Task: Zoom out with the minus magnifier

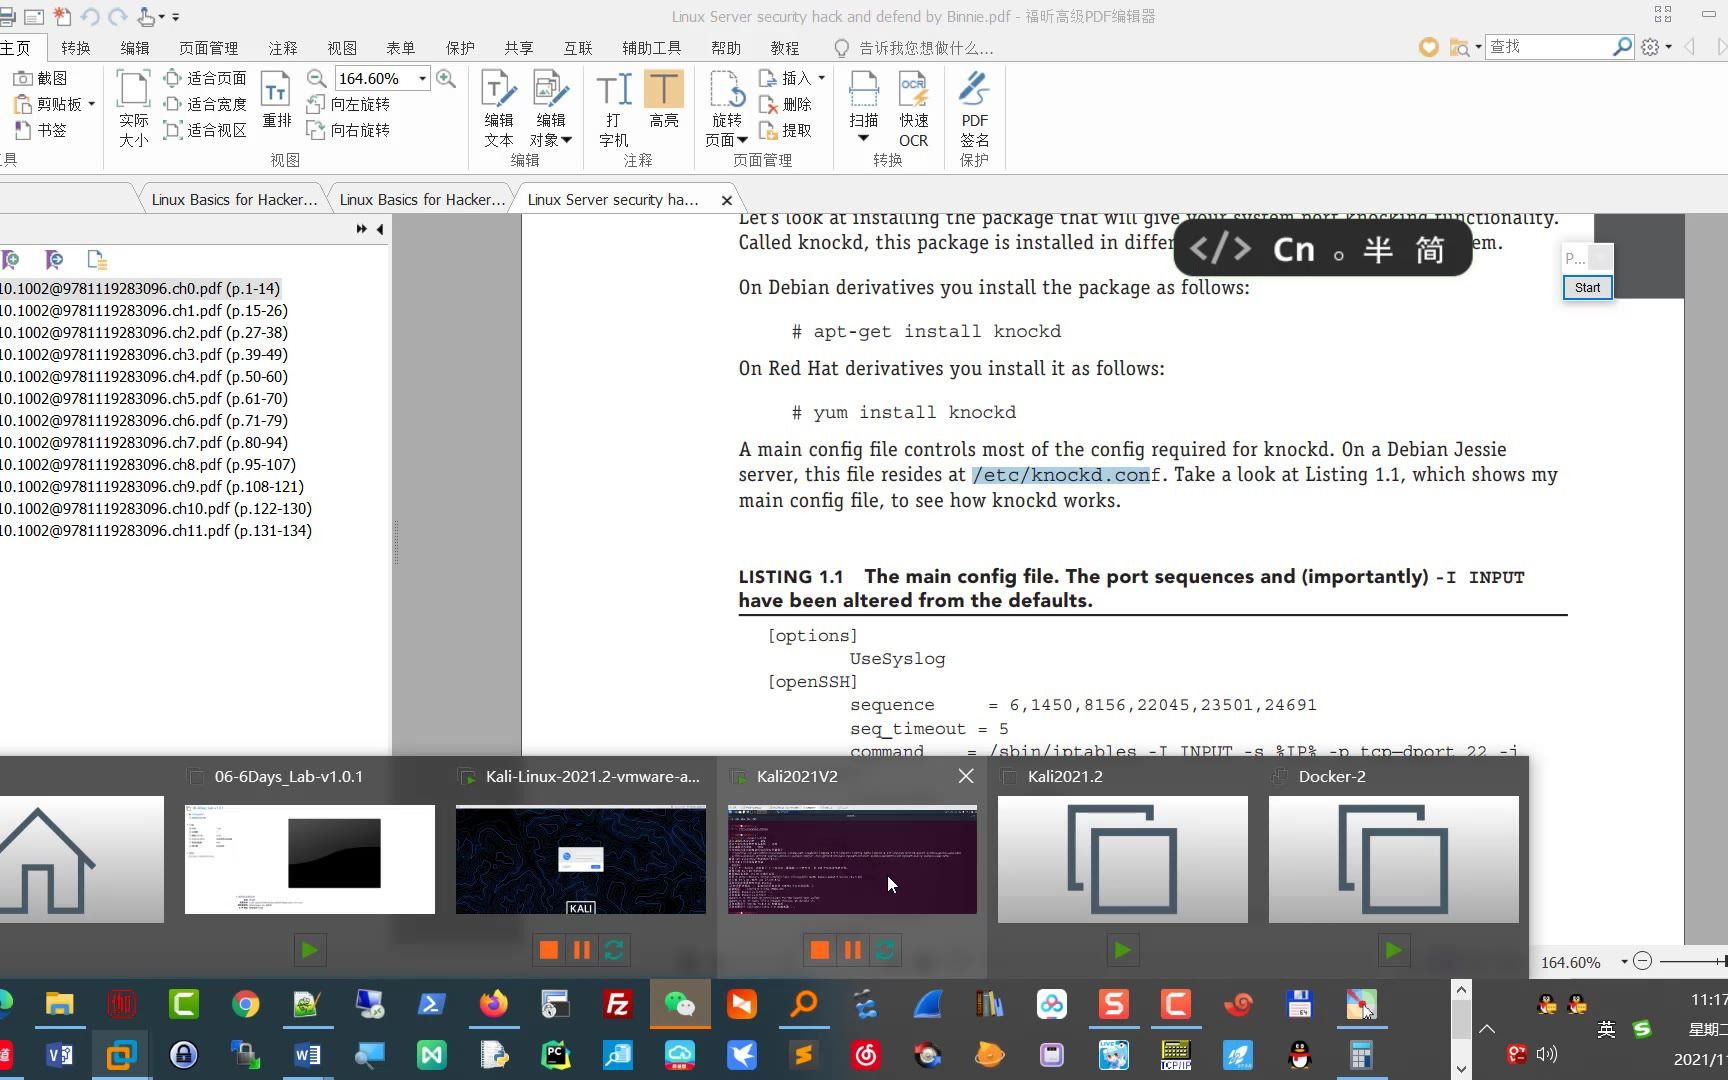Action: pyautogui.click(x=316, y=78)
